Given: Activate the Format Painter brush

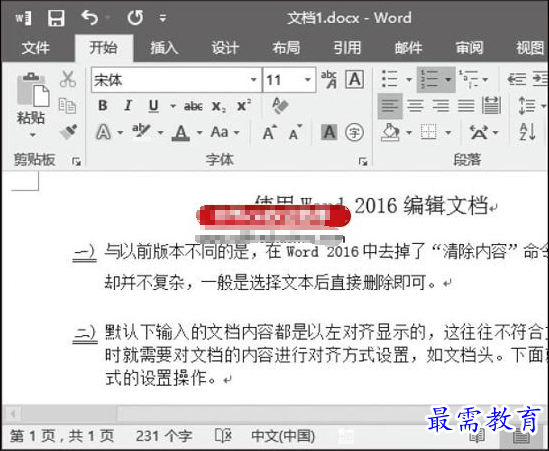Looking at the screenshot, I should click(69, 132).
